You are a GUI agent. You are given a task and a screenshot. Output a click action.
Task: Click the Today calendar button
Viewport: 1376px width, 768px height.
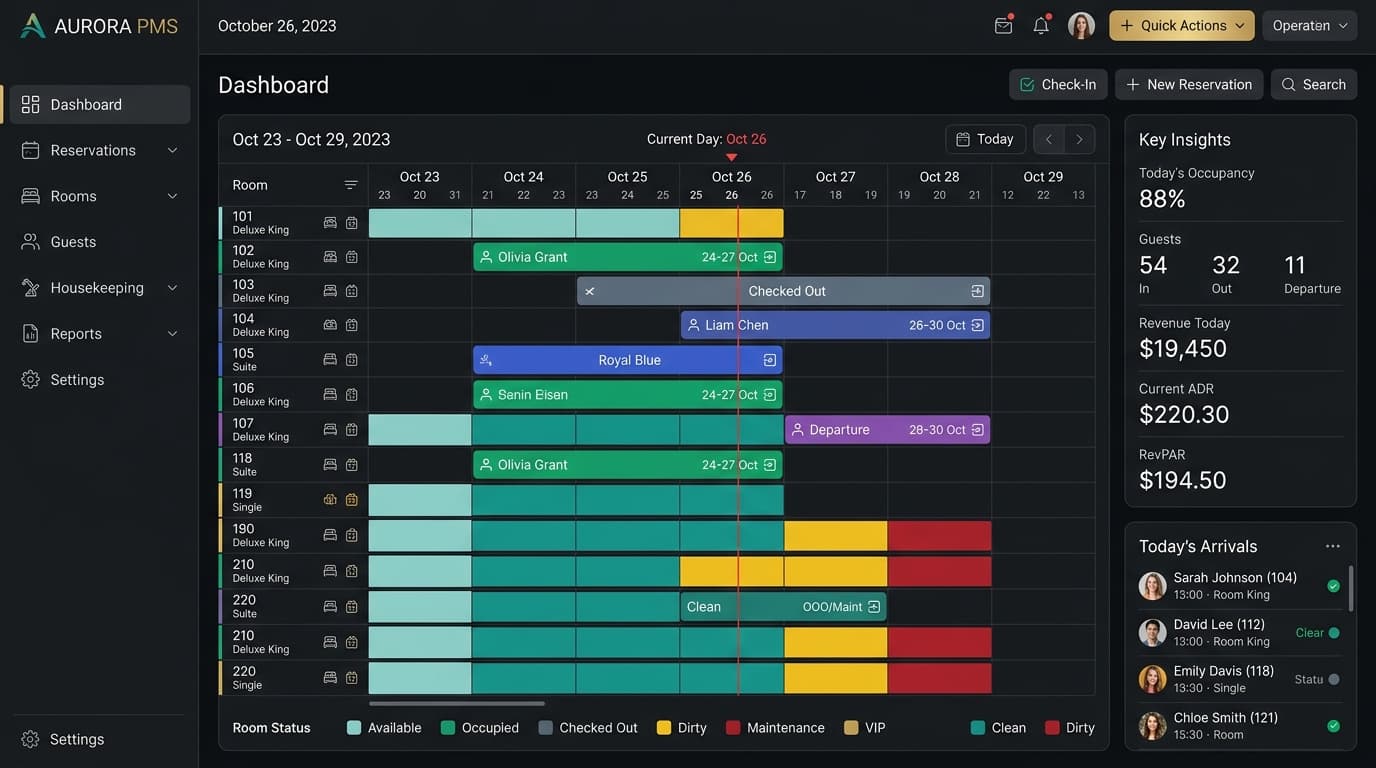tap(985, 139)
